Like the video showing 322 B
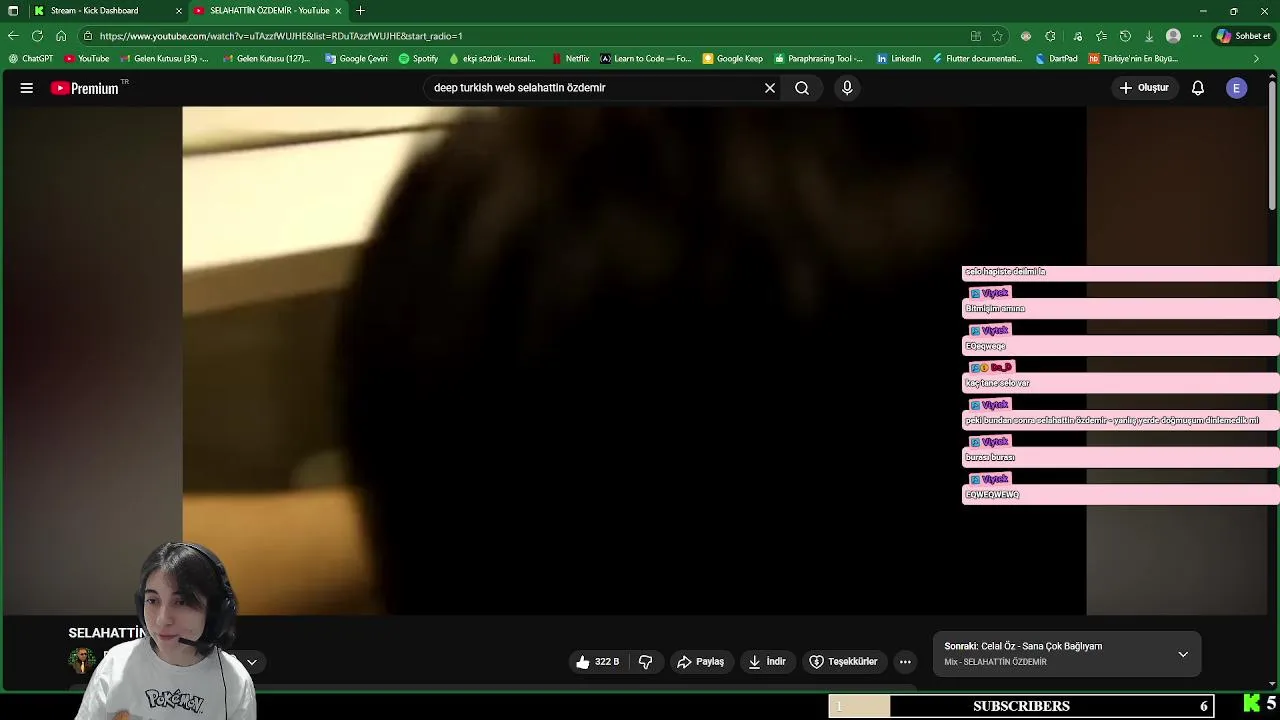The image size is (1280, 720). click(597, 662)
